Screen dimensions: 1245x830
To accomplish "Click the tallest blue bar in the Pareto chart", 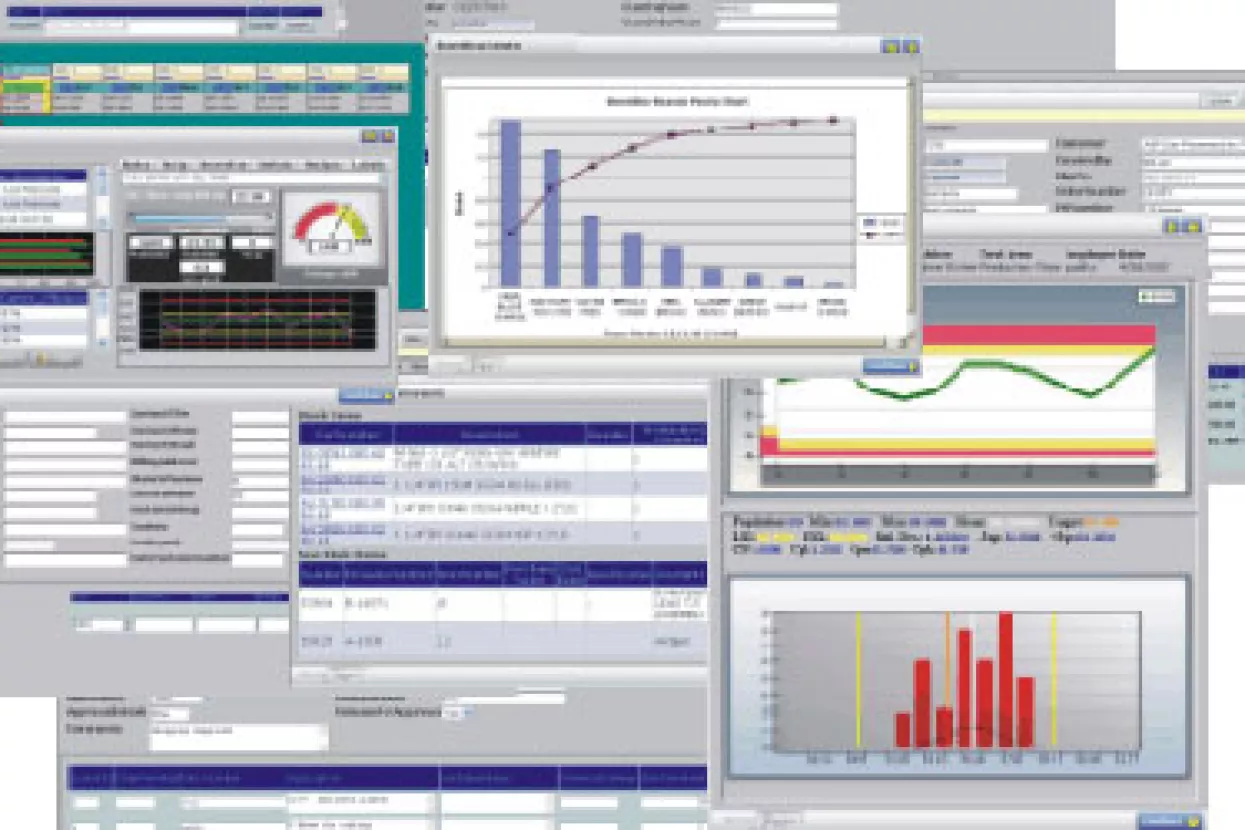I will (x=511, y=204).
